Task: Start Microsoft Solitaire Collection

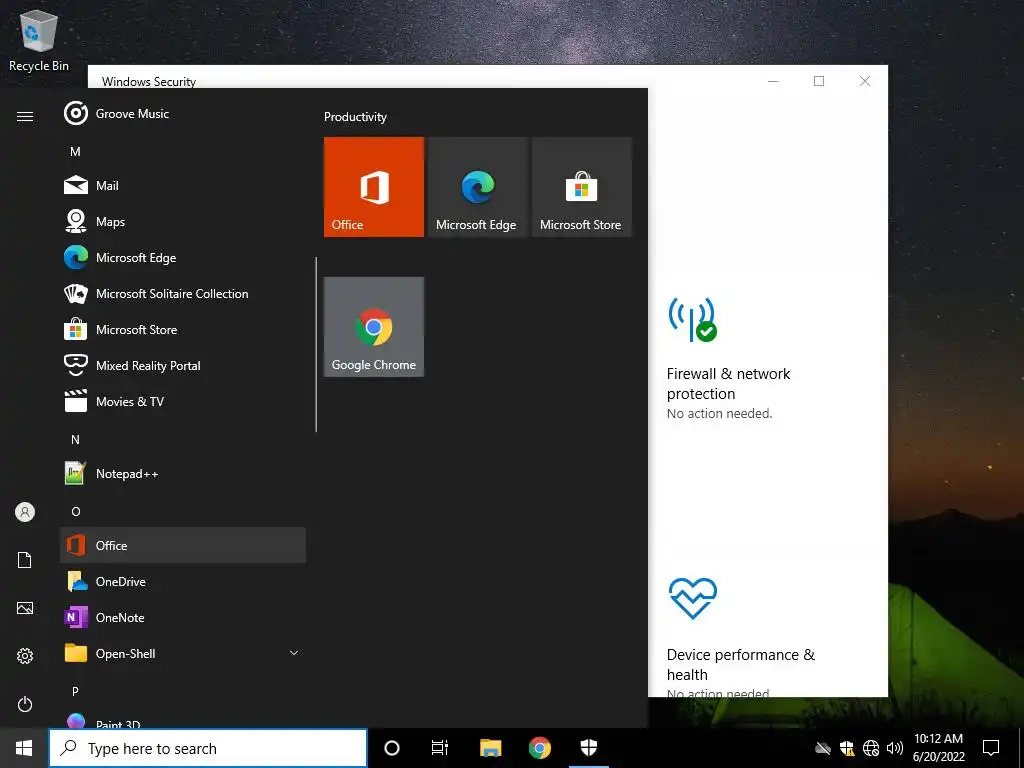Action: click(x=183, y=293)
